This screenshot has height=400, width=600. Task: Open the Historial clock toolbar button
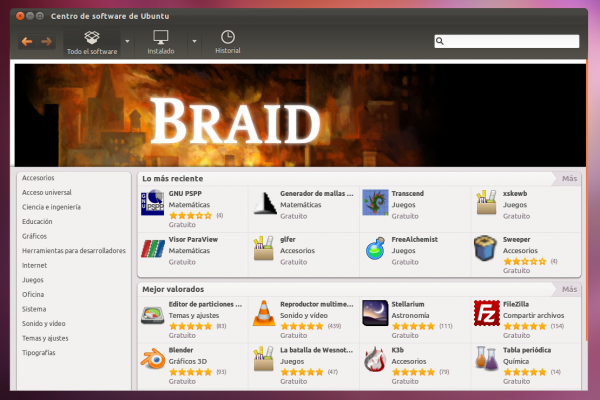pos(228,41)
